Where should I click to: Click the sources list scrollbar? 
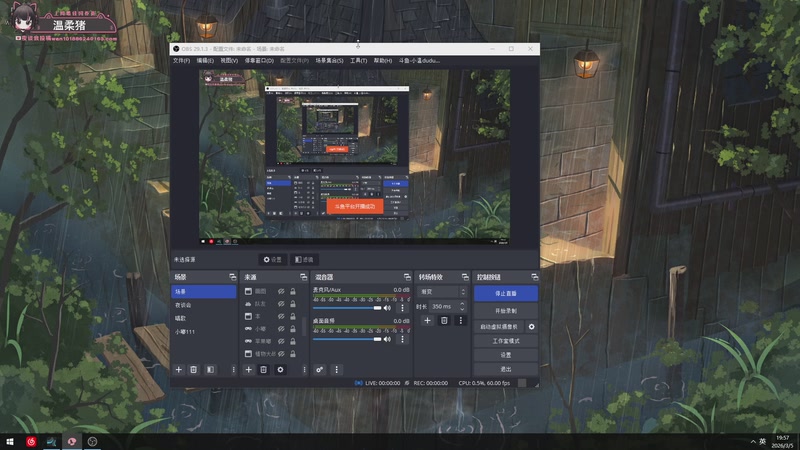pyautogui.click(x=304, y=327)
